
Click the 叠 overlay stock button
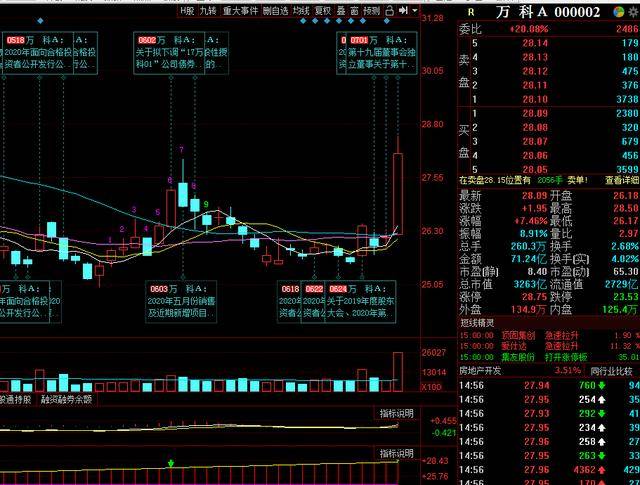[341, 11]
